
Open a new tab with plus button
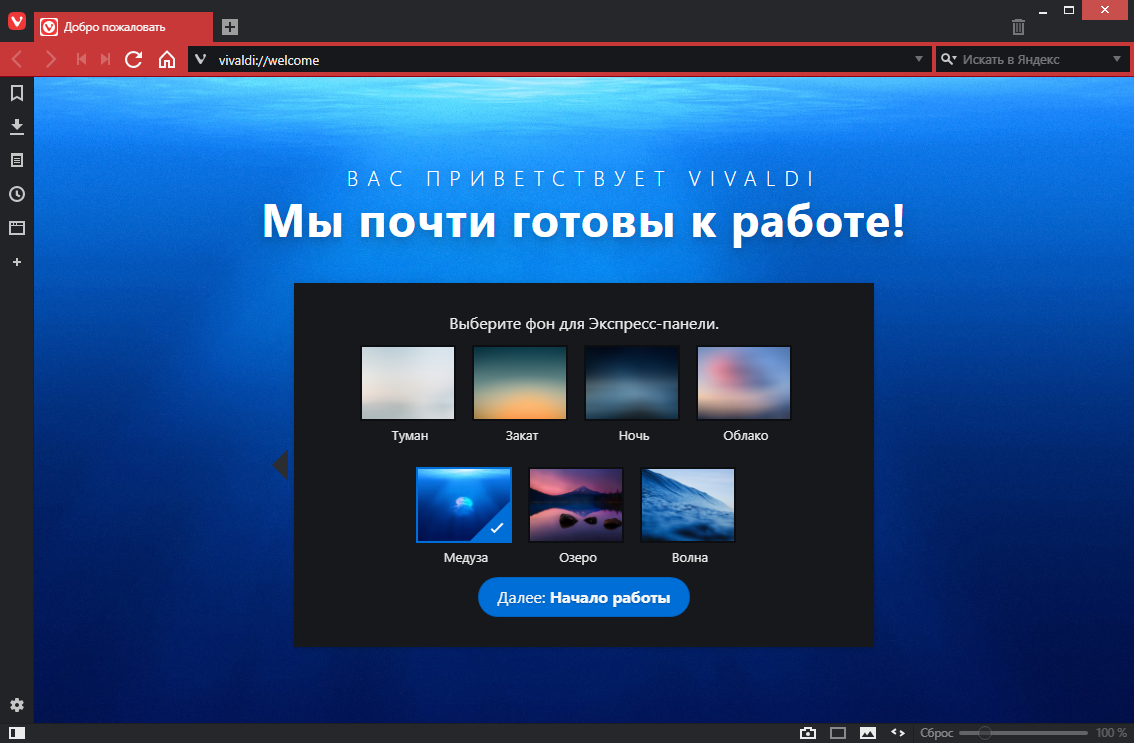229,27
